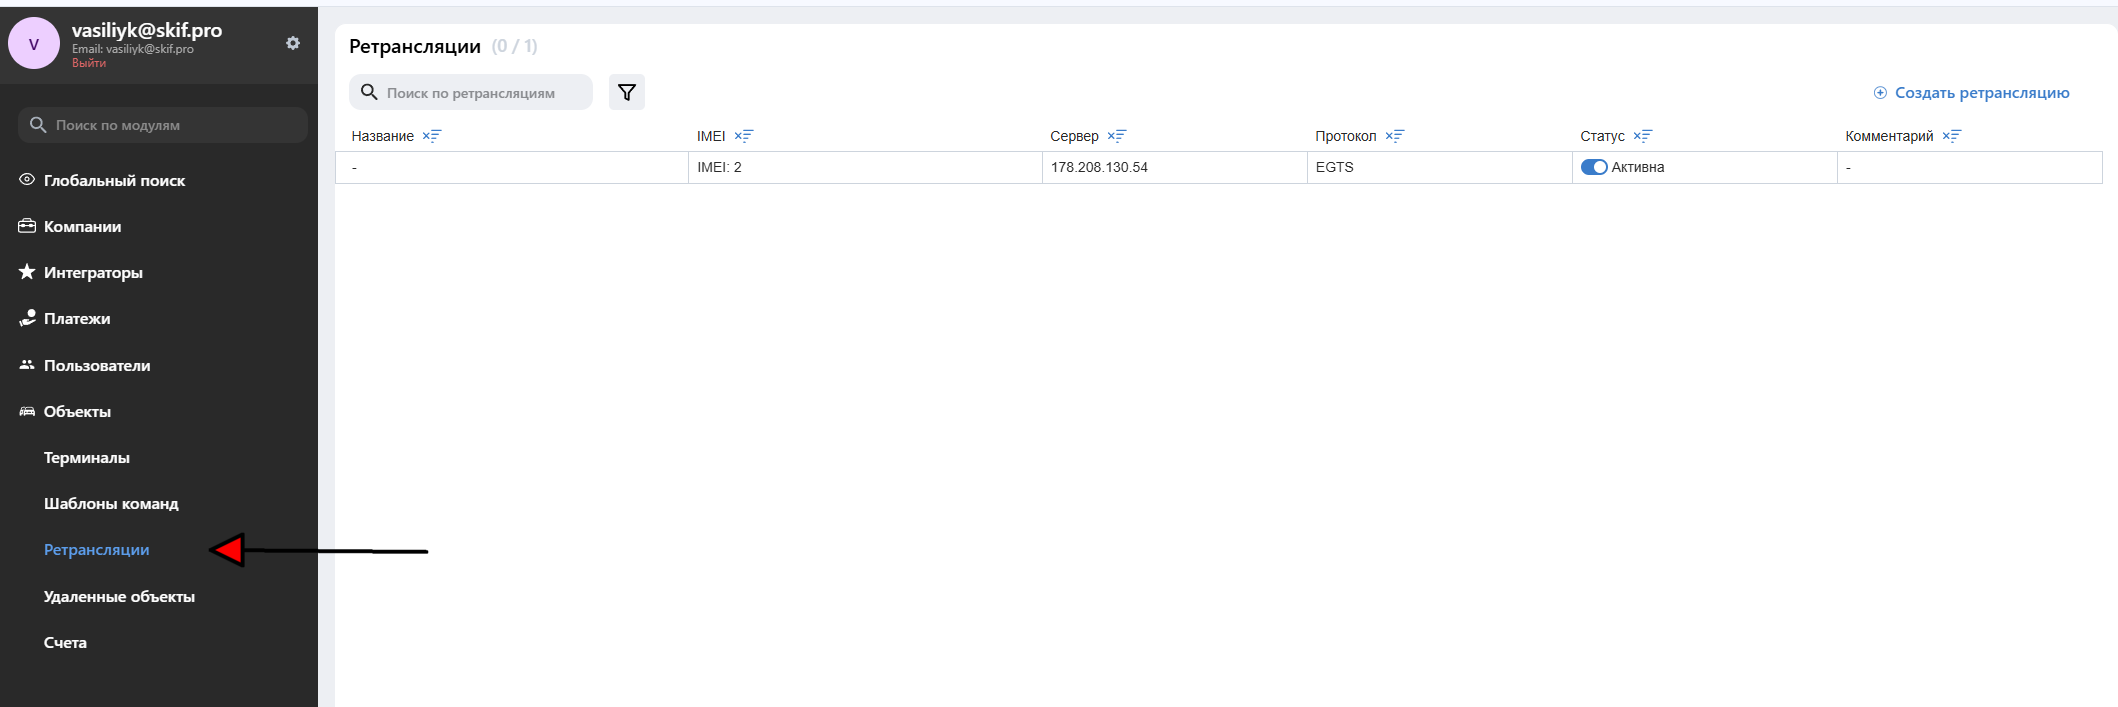2118x707 pixels.
Task: Open Пользователи section
Action: tap(97, 366)
